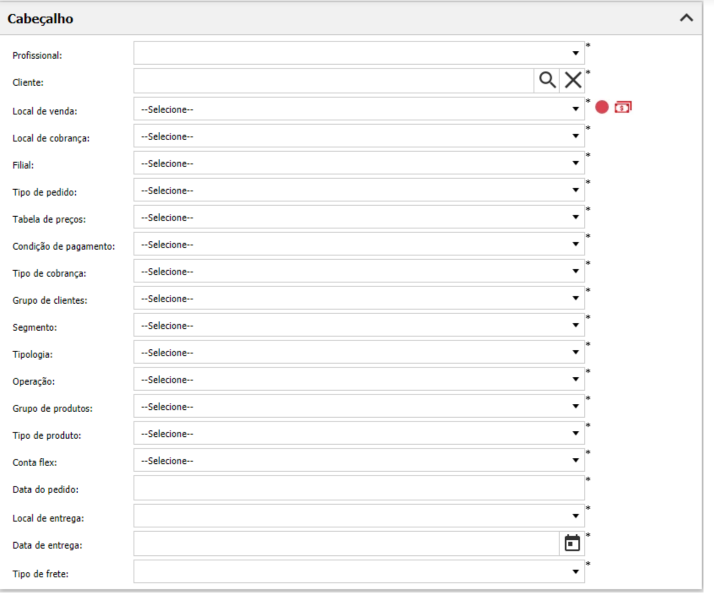This screenshot has width=714, height=596.
Task: Click the Operação: label
Action: pyautogui.click(x=34, y=382)
